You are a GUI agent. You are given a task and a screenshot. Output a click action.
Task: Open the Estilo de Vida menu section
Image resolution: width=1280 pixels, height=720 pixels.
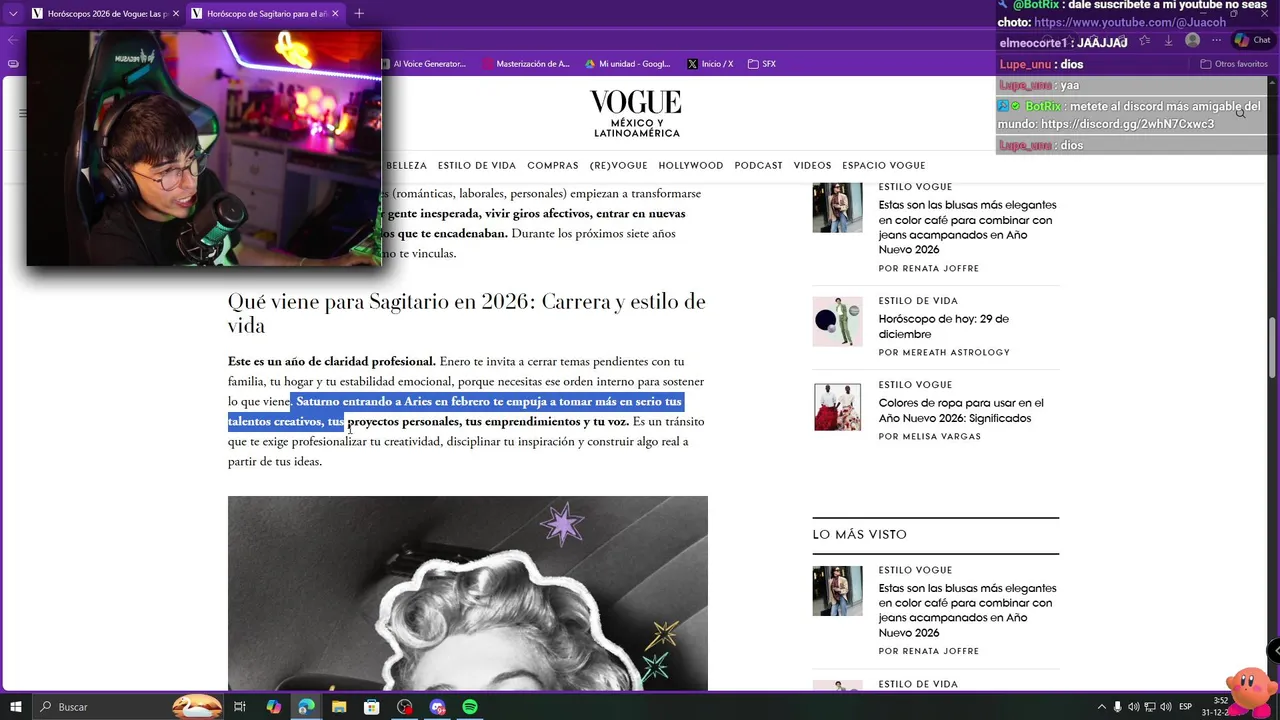477,166
